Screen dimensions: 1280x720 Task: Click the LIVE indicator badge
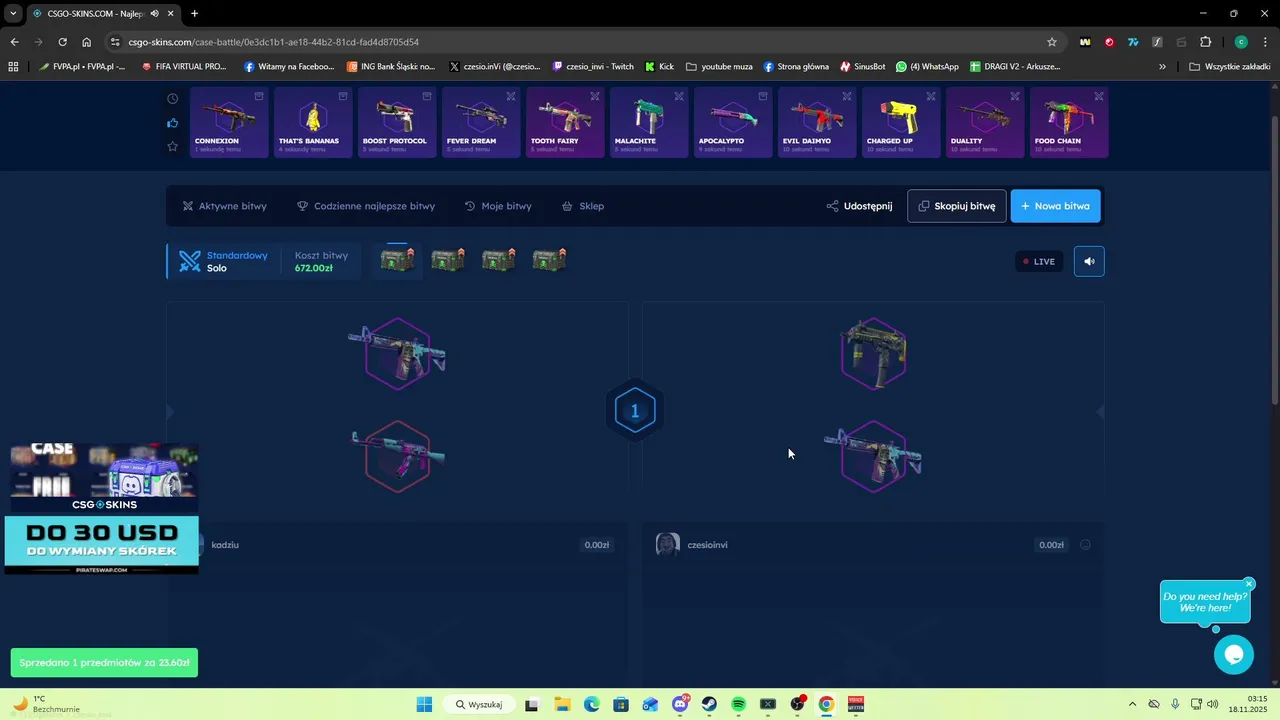coord(1039,261)
